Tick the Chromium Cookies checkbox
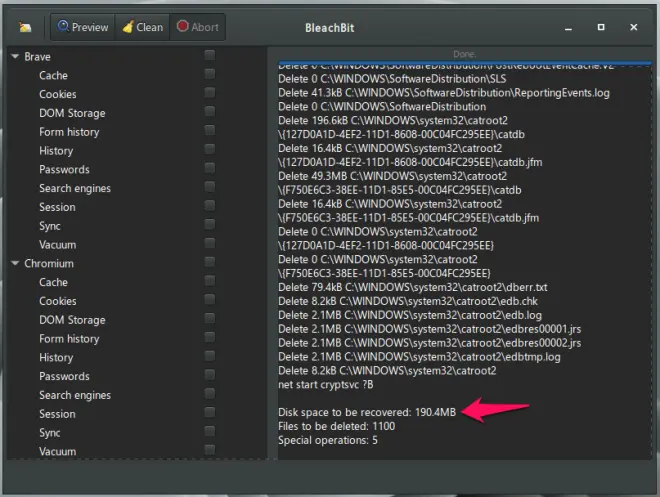 click(x=210, y=299)
